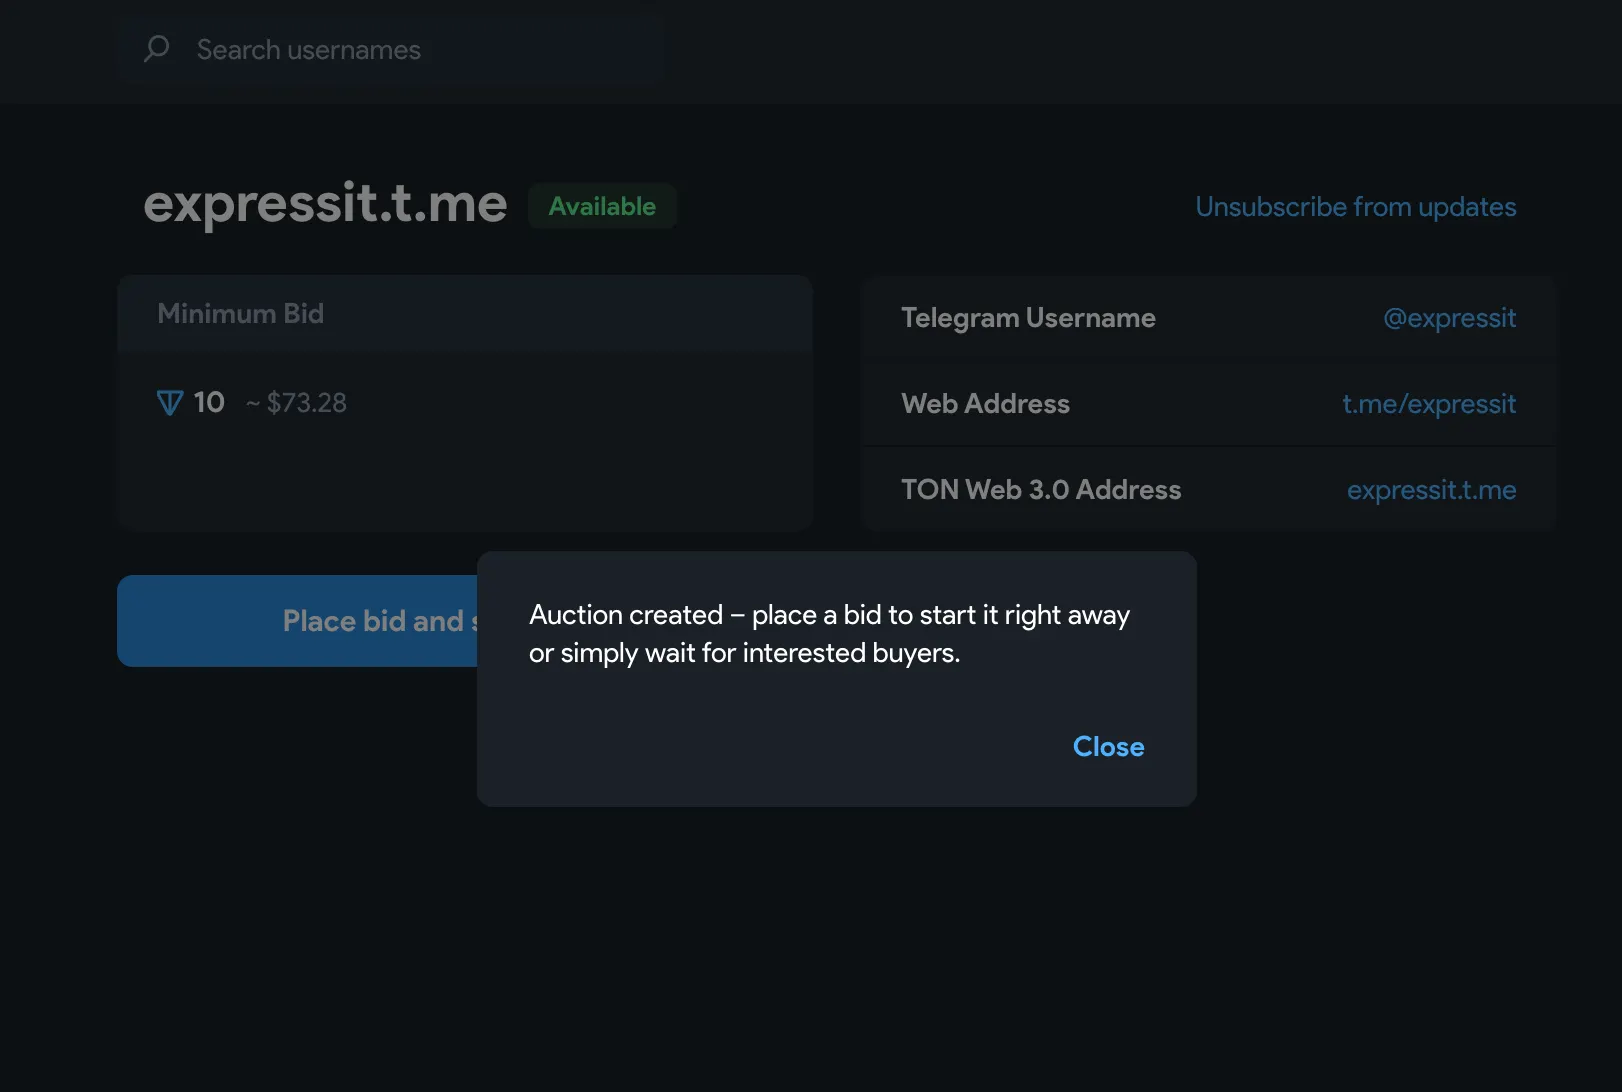Click the 'Auction created' message line

829,615
